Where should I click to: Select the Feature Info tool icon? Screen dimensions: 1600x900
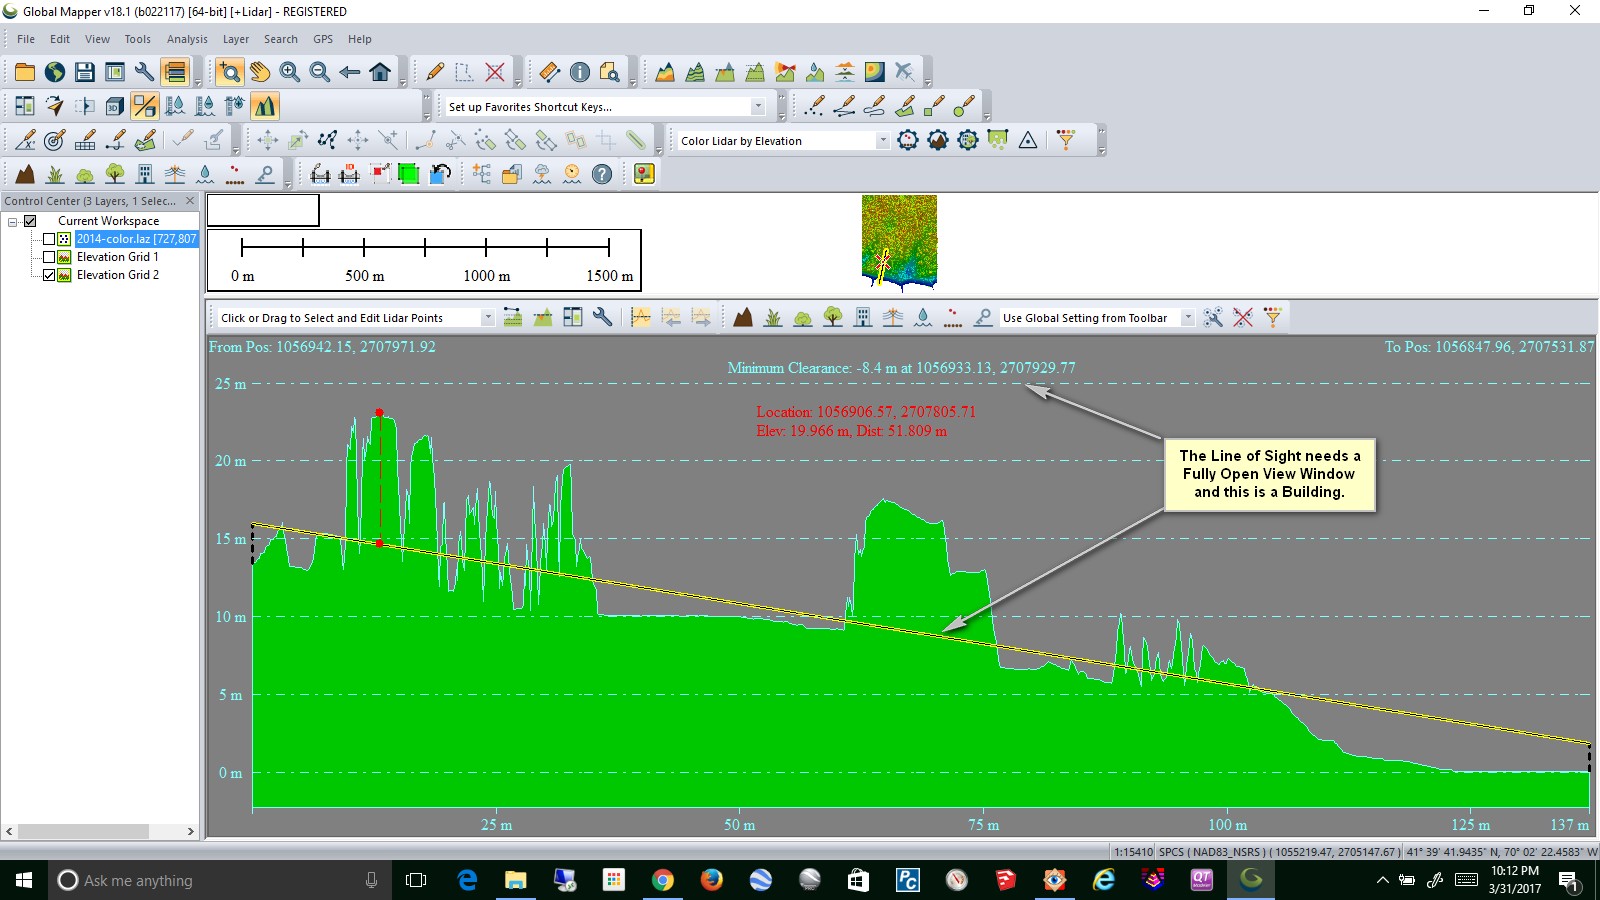click(x=580, y=72)
